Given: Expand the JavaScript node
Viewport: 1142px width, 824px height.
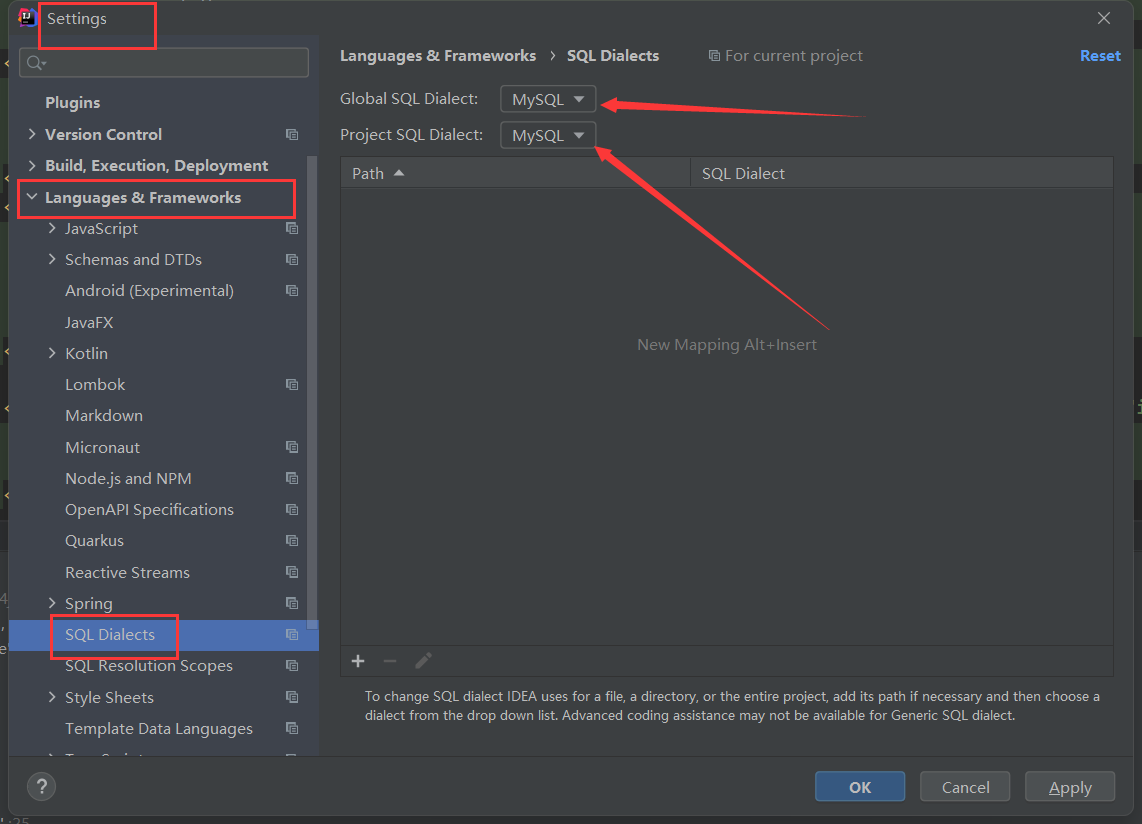Looking at the screenshot, I should (x=52, y=228).
